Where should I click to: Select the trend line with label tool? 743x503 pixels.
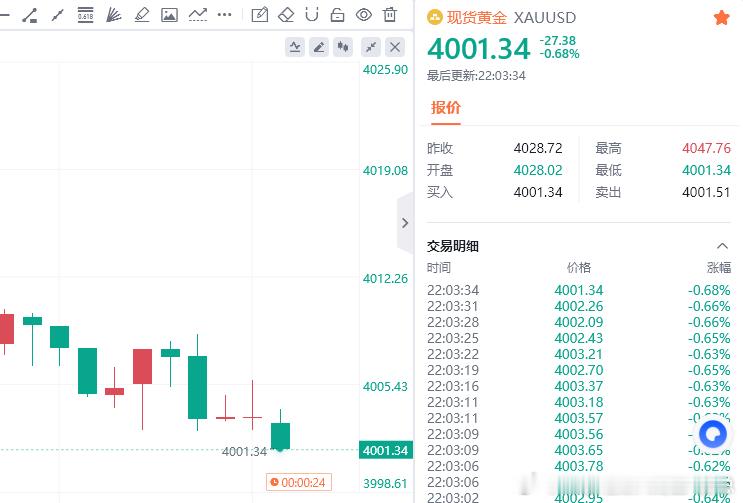pyautogui.click(x=30, y=15)
